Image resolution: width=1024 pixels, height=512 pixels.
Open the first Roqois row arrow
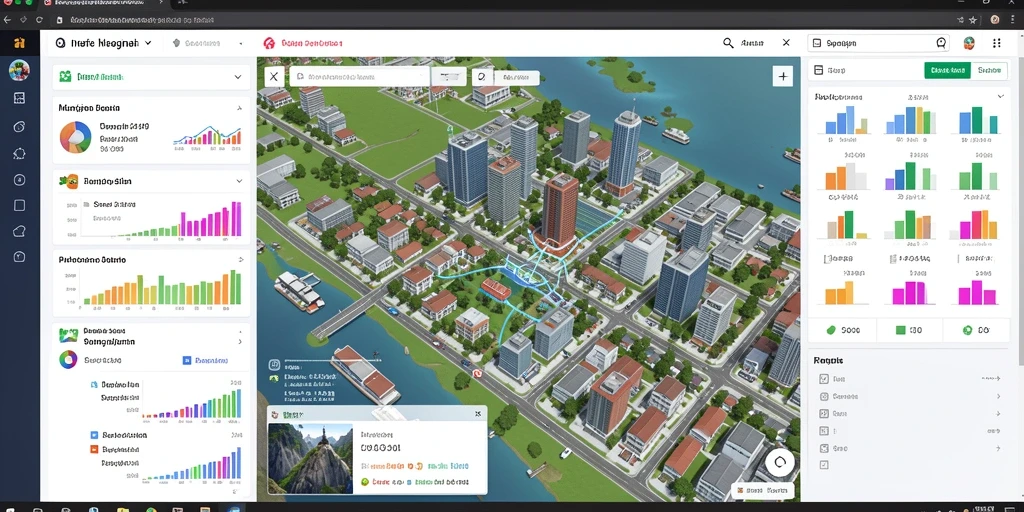coord(993,379)
